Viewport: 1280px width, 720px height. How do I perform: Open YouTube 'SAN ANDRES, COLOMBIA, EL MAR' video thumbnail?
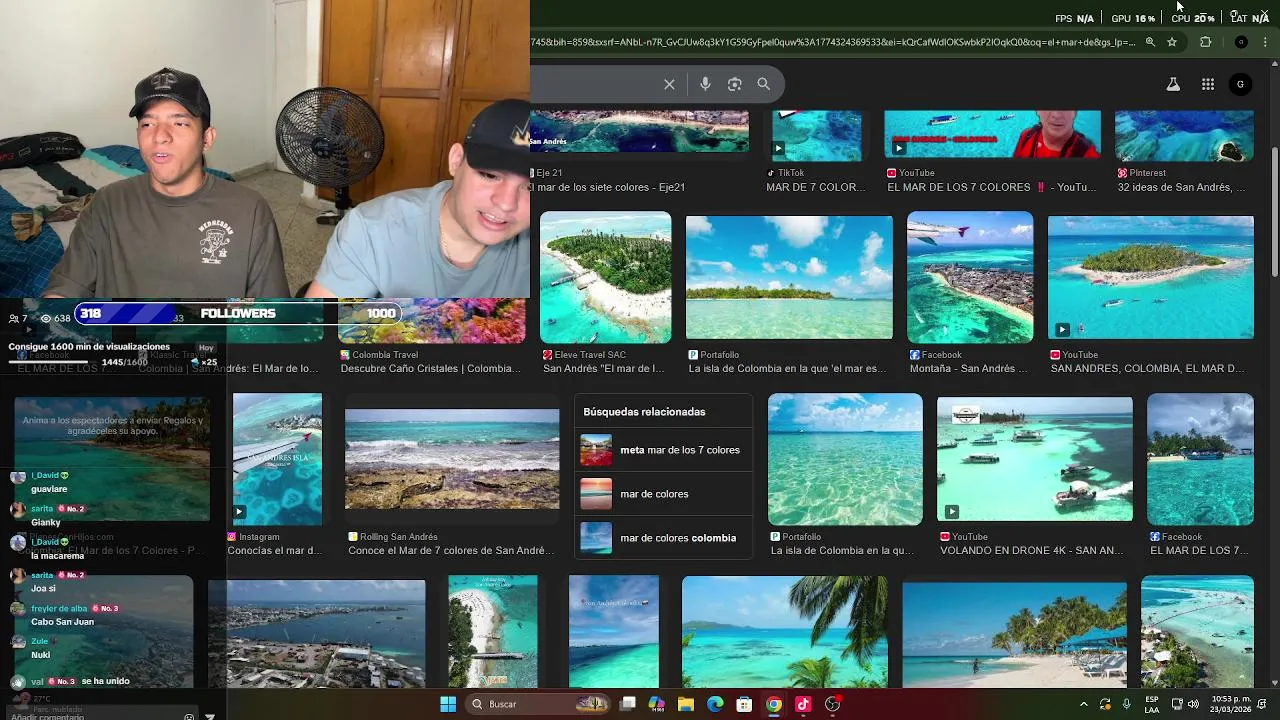(1150, 277)
